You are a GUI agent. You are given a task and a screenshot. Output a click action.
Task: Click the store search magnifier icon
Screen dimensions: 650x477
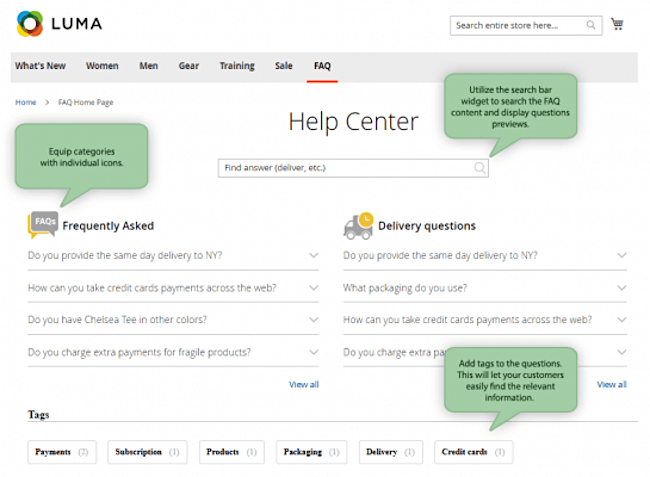click(x=592, y=25)
